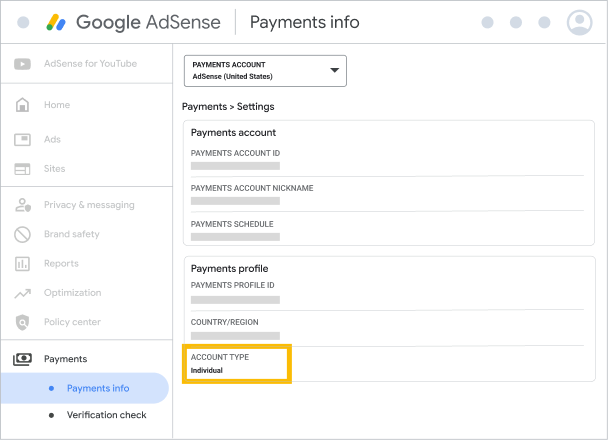Click the Brand safety blocked-circle icon
The height and width of the screenshot is (440, 608).
click(22, 235)
